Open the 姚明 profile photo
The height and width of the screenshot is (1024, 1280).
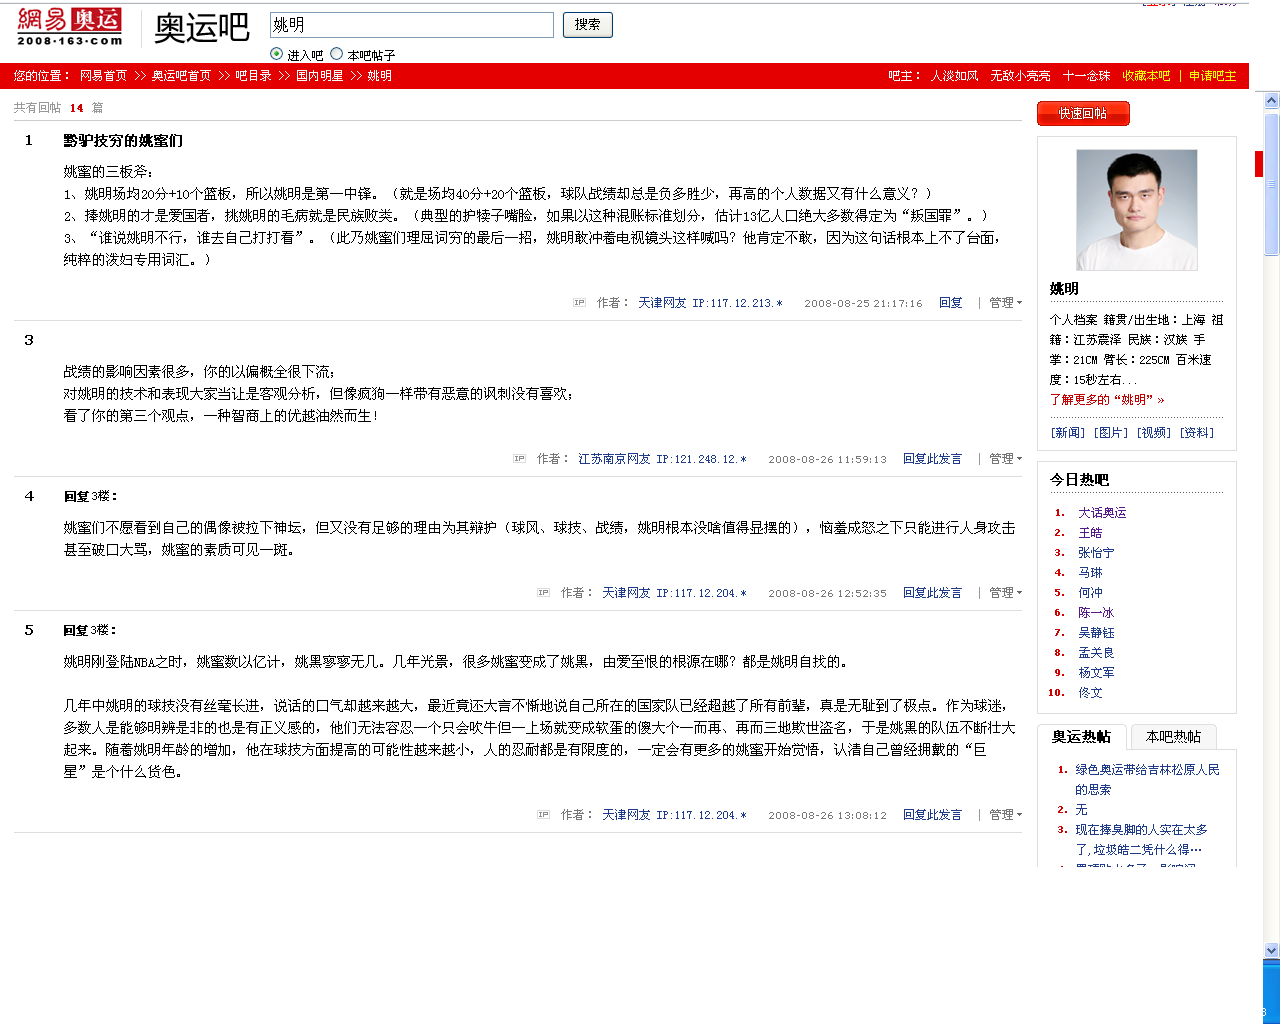pyautogui.click(x=1136, y=210)
